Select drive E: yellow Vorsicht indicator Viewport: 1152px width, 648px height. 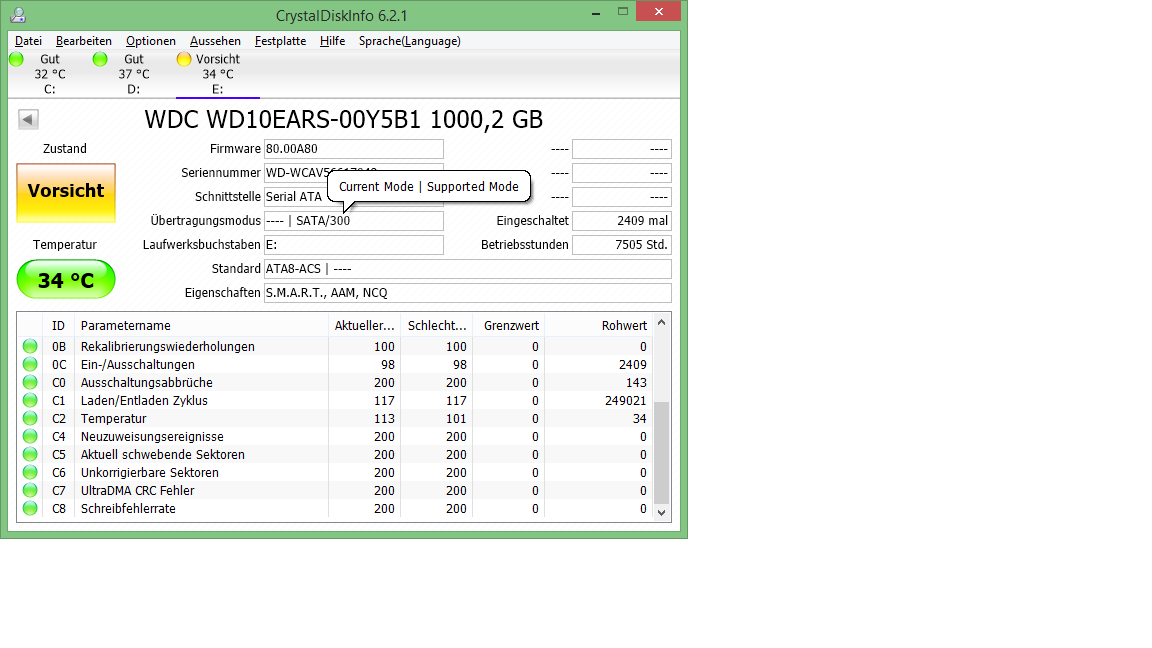point(184,60)
